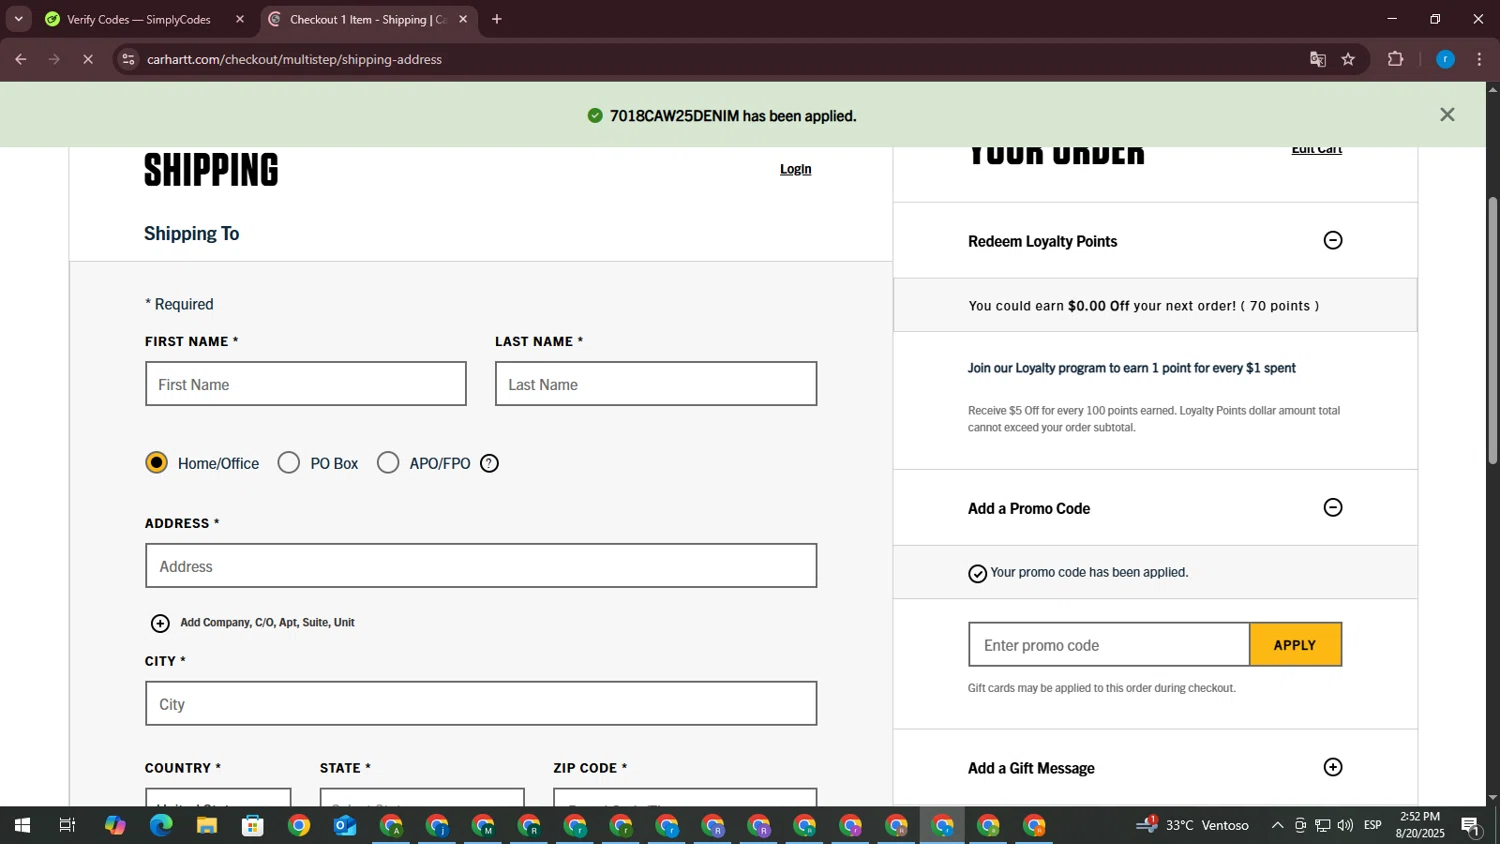Open the clock showing 2:52 PM
This screenshot has width=1500, height=844.
point(1420,825)
